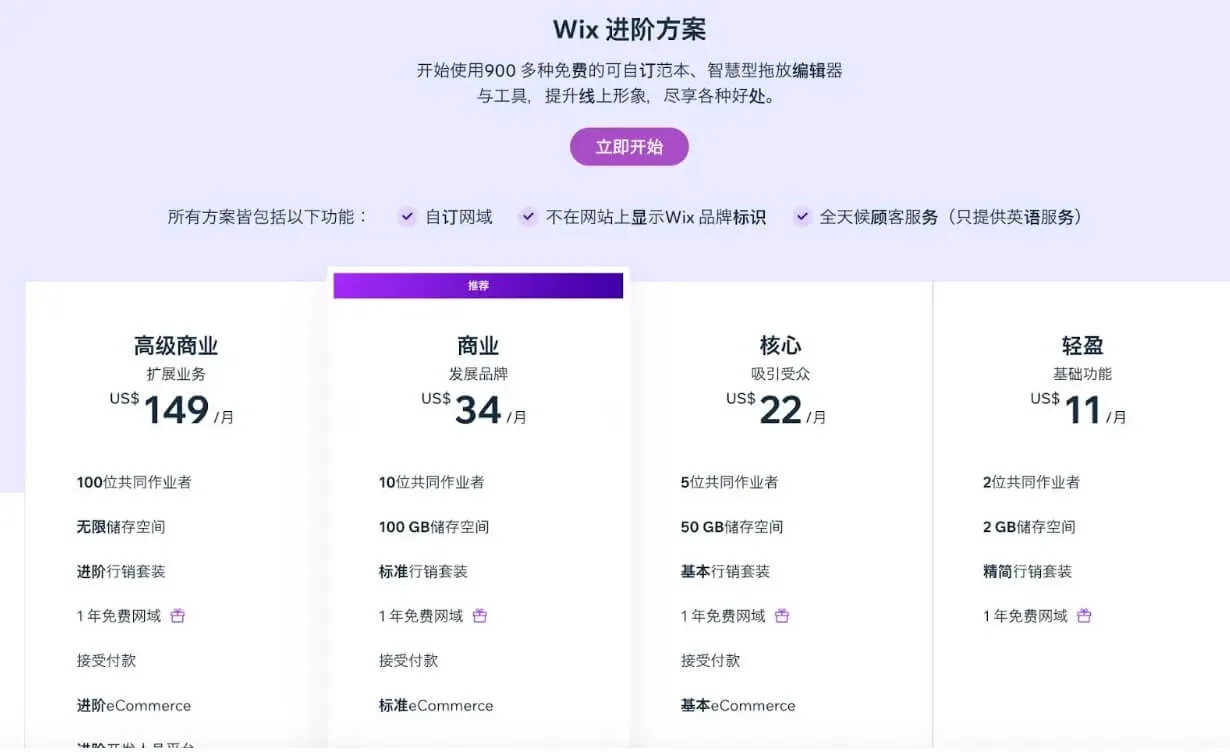Image resolution: width=1230 pixels, height=752 pixels.
Task: Click 100 GB储存空间 in 商业 plan
Action: point(434,527)
